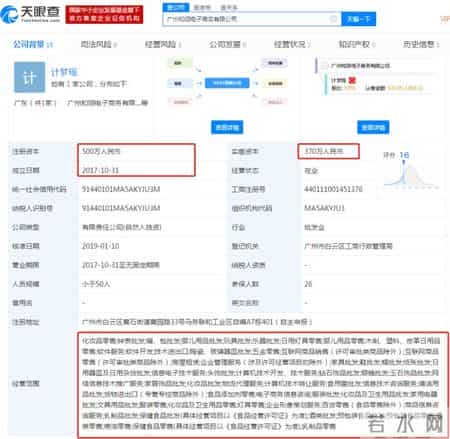Click the company type value 有限责任公司
The image size is (450, 439).
pyautogui.click(x=122, y=227)
